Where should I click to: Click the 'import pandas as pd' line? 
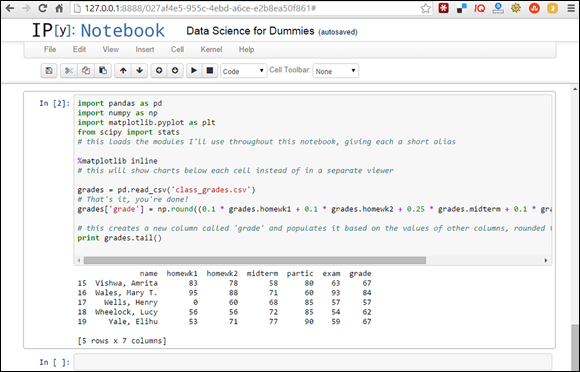pyautogui.click(x=120, y=103)
